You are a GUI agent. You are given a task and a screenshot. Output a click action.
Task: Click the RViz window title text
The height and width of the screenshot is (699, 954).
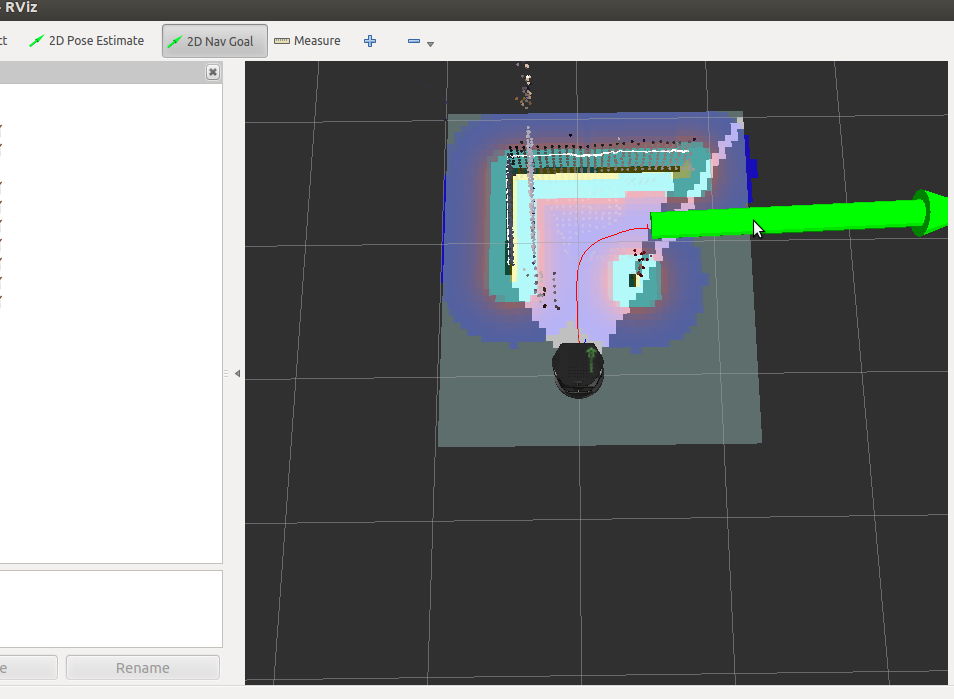click(19, 8)
